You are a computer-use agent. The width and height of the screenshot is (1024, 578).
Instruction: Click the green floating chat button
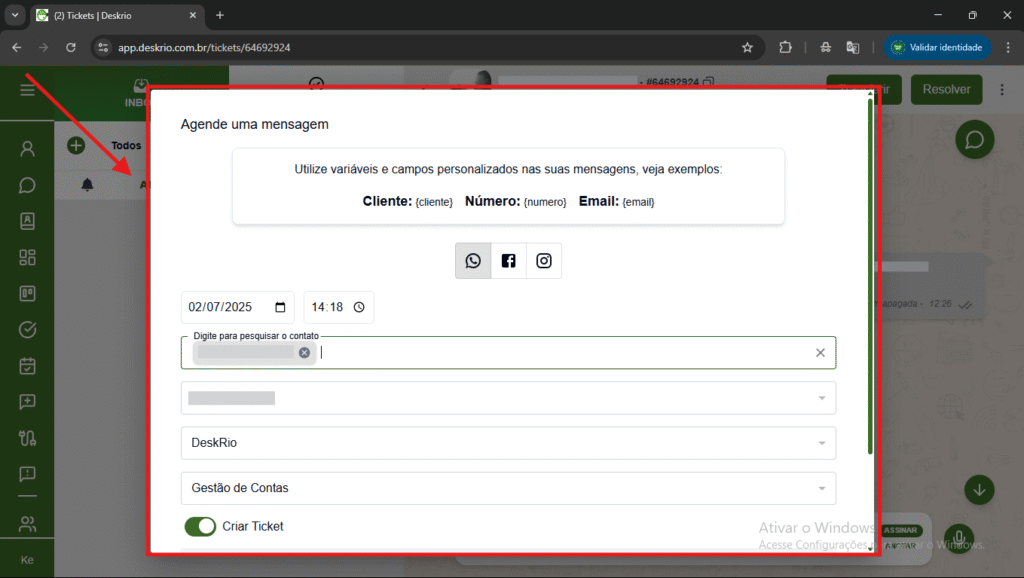pos(974,140)
